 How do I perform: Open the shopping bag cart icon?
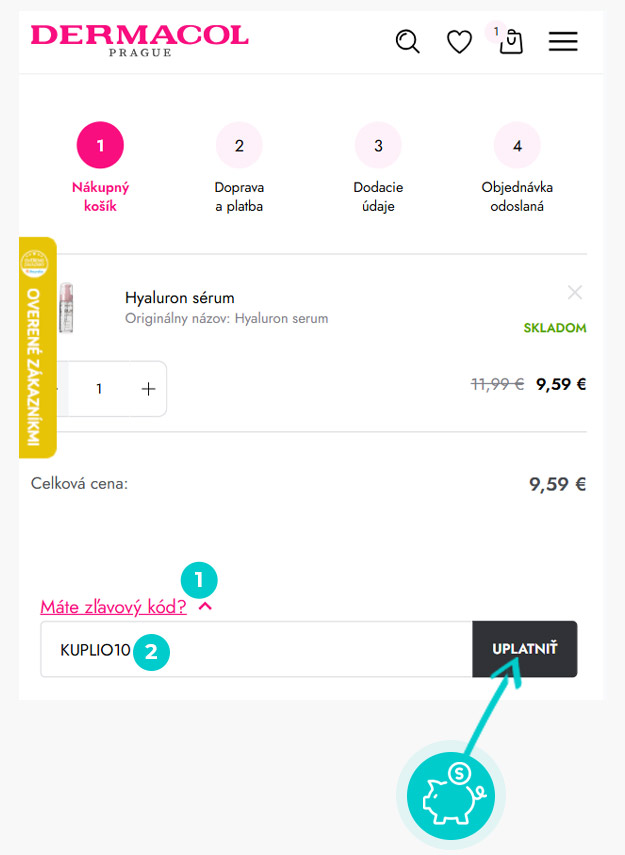coord(510,41)
